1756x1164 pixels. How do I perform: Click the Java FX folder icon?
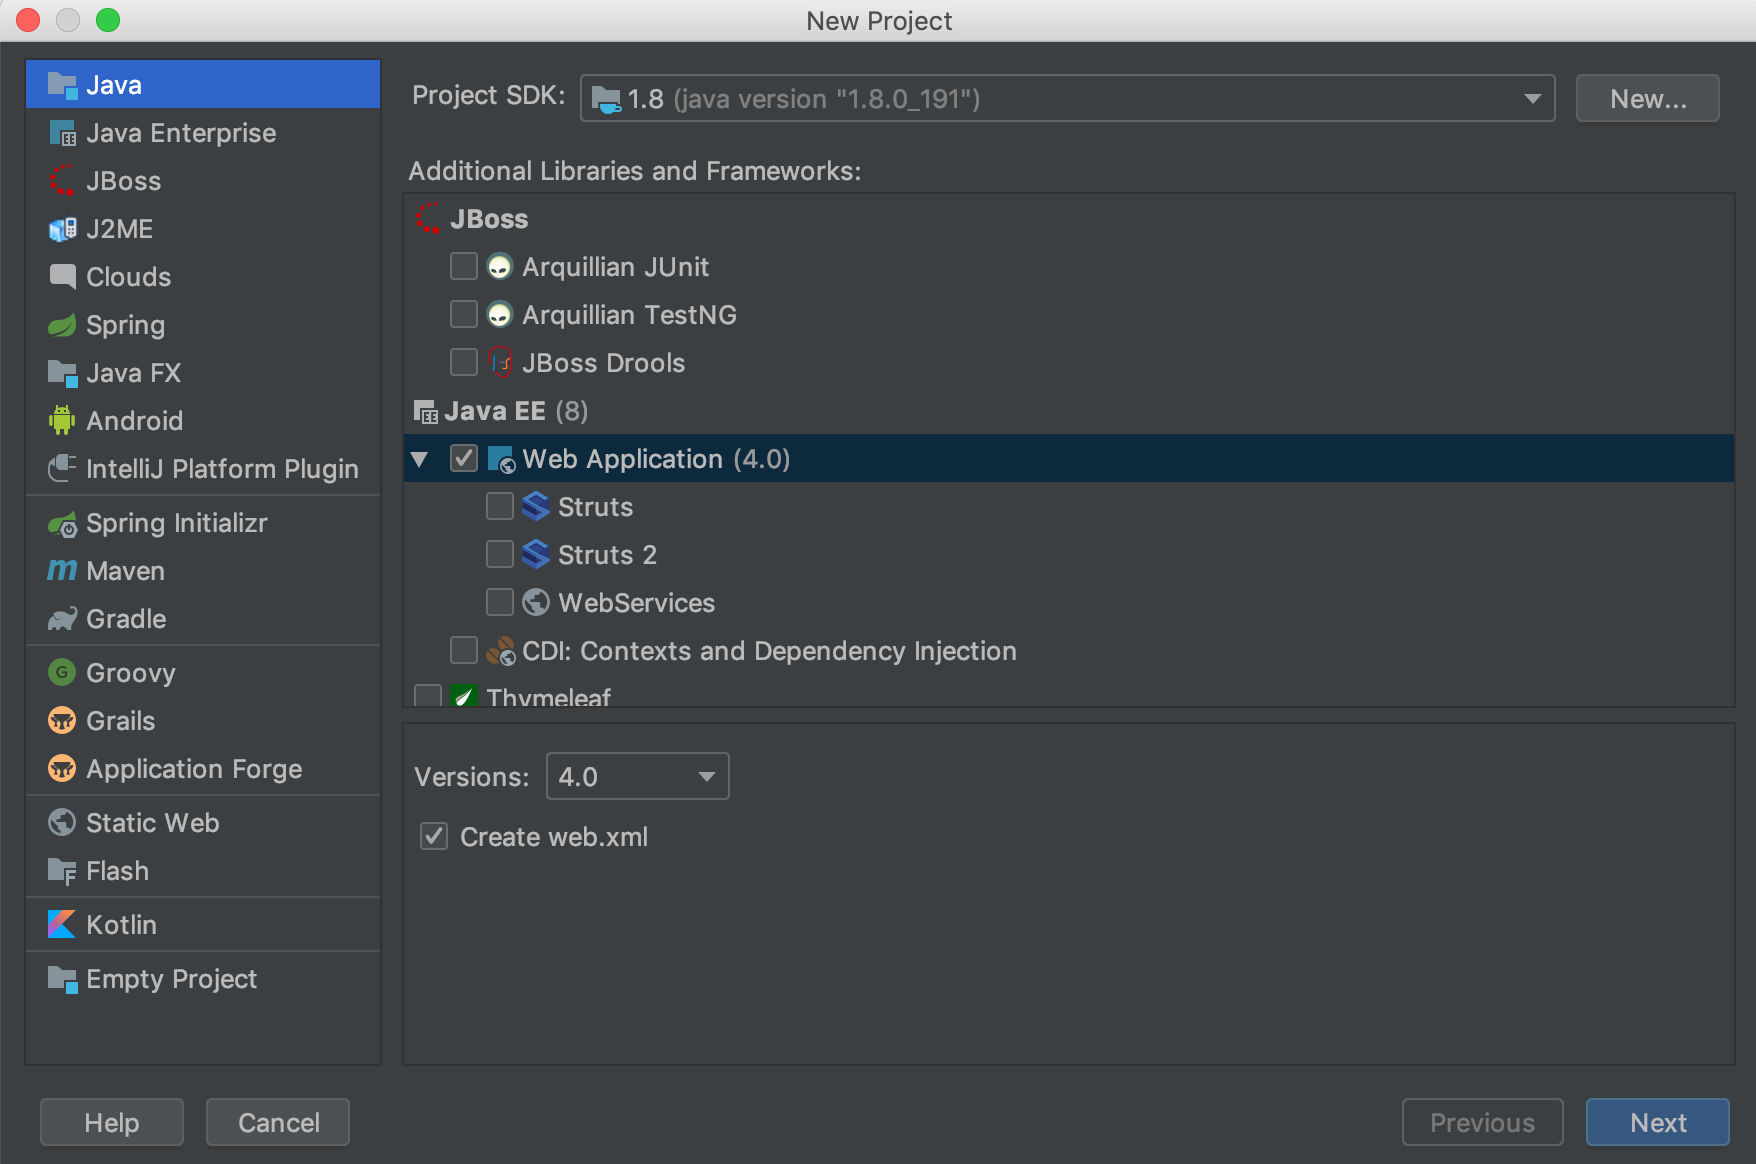(62, 373)
